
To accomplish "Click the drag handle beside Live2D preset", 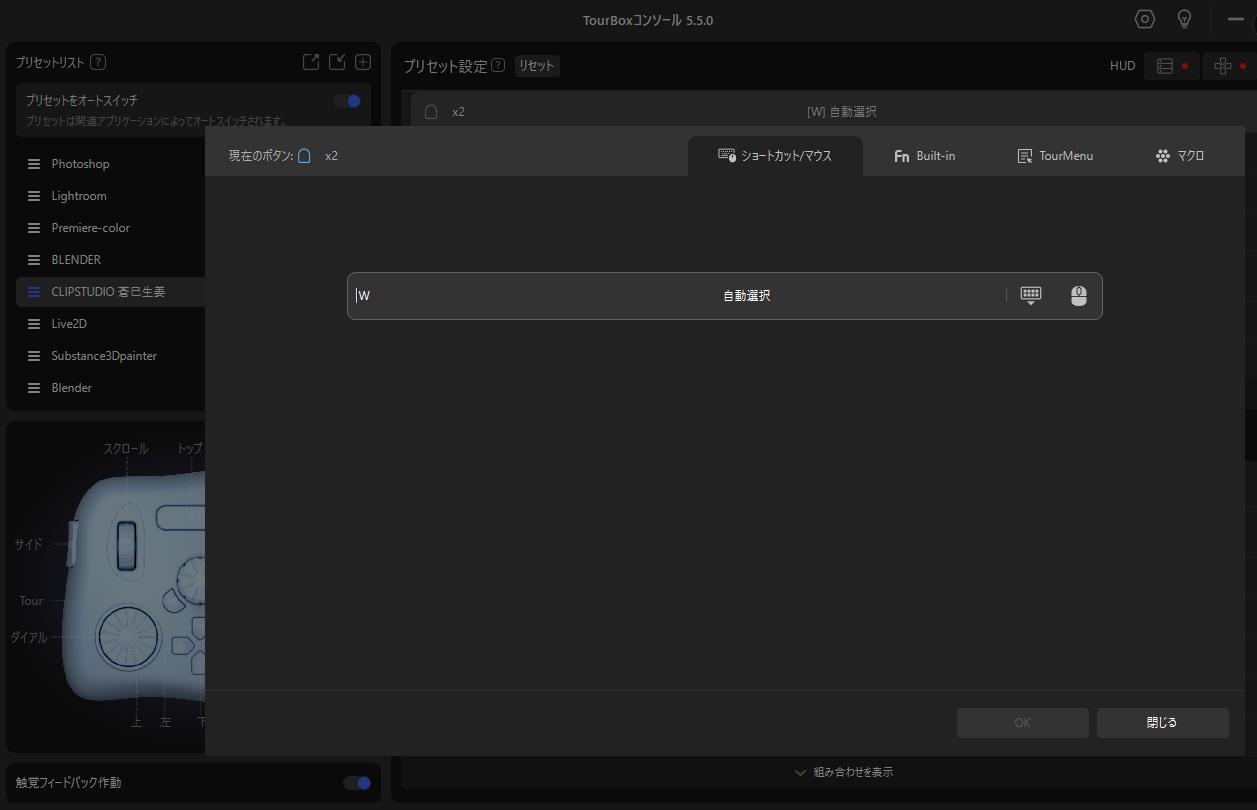I will click(34, 324).
